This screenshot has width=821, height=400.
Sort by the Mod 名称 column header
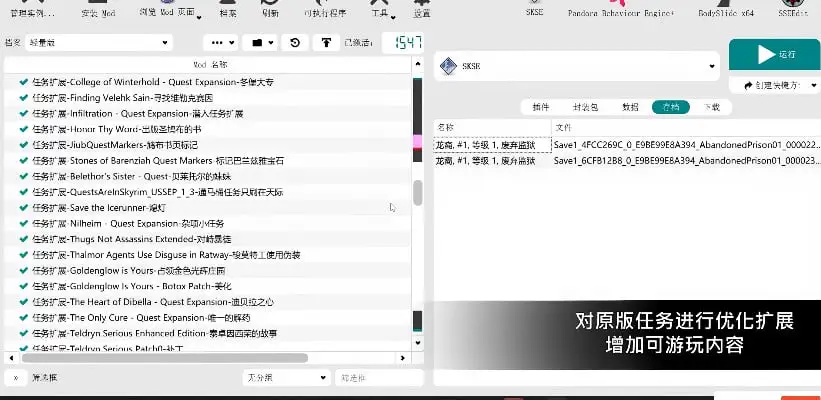[207, 65]
